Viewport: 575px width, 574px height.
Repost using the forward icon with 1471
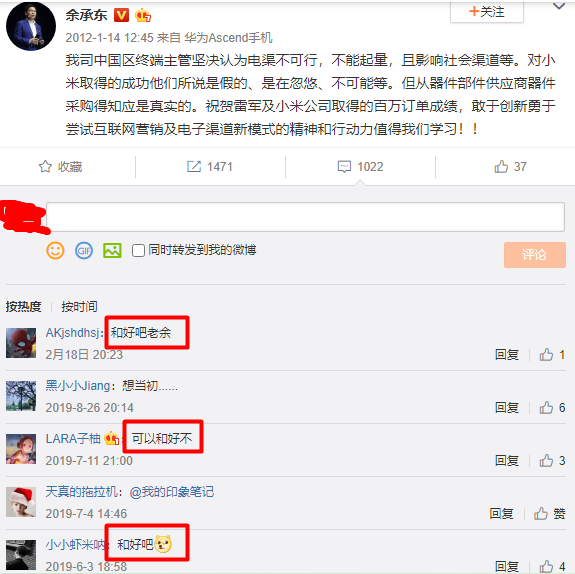(x=194, y=167)
